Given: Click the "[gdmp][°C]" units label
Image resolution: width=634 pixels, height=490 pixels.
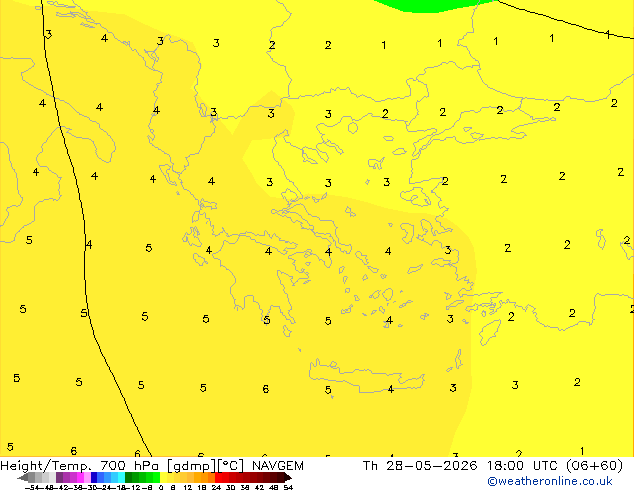Looking at the screenshot, I should pyautogui.click(x=206, y=466).
